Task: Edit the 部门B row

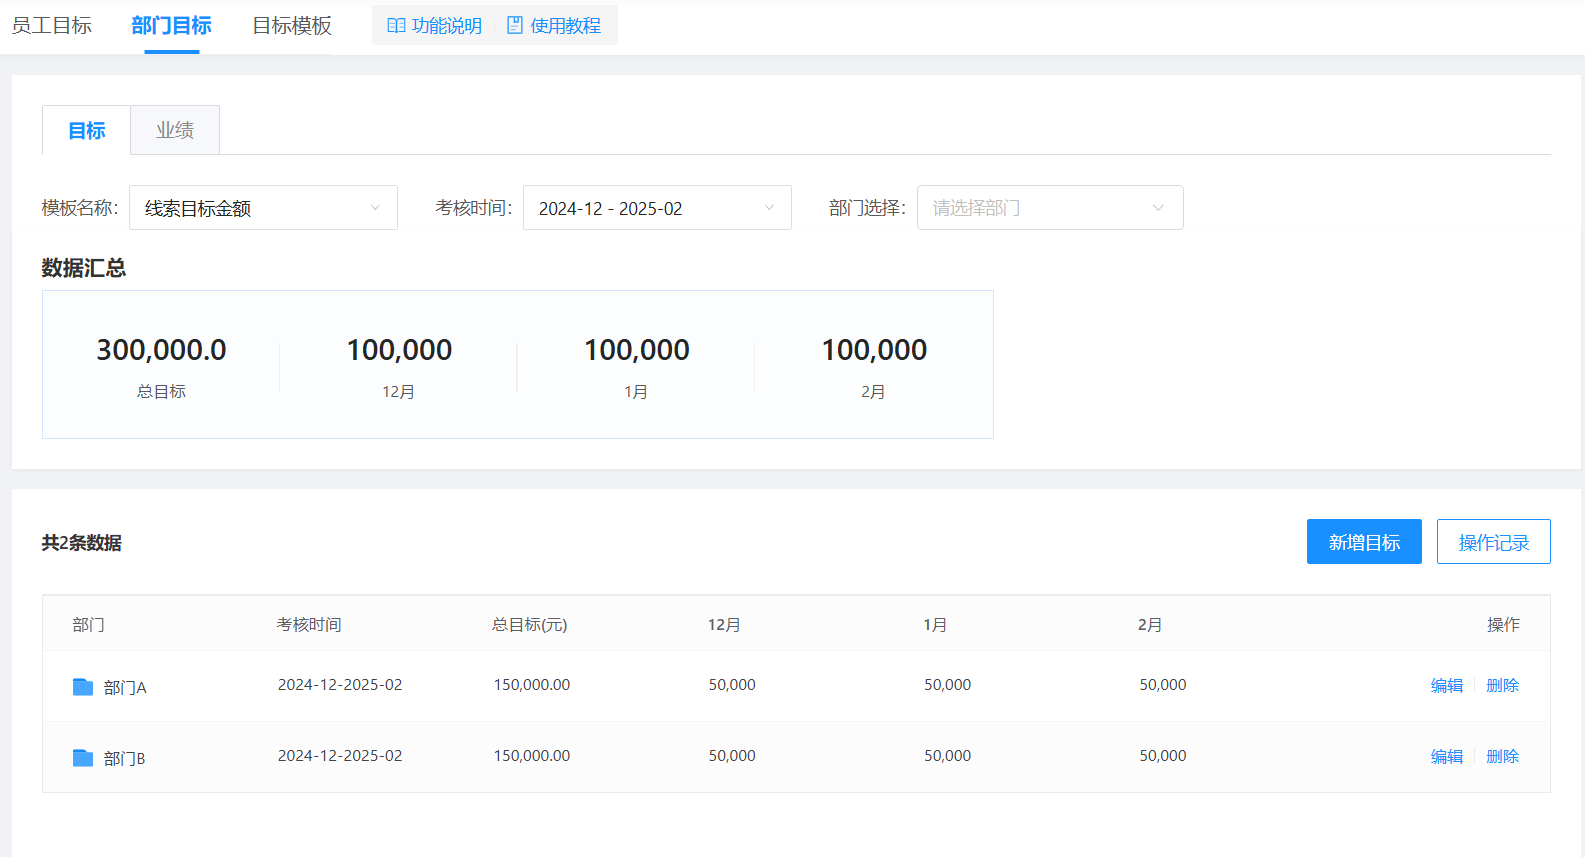Action: tap(1447, 757)
